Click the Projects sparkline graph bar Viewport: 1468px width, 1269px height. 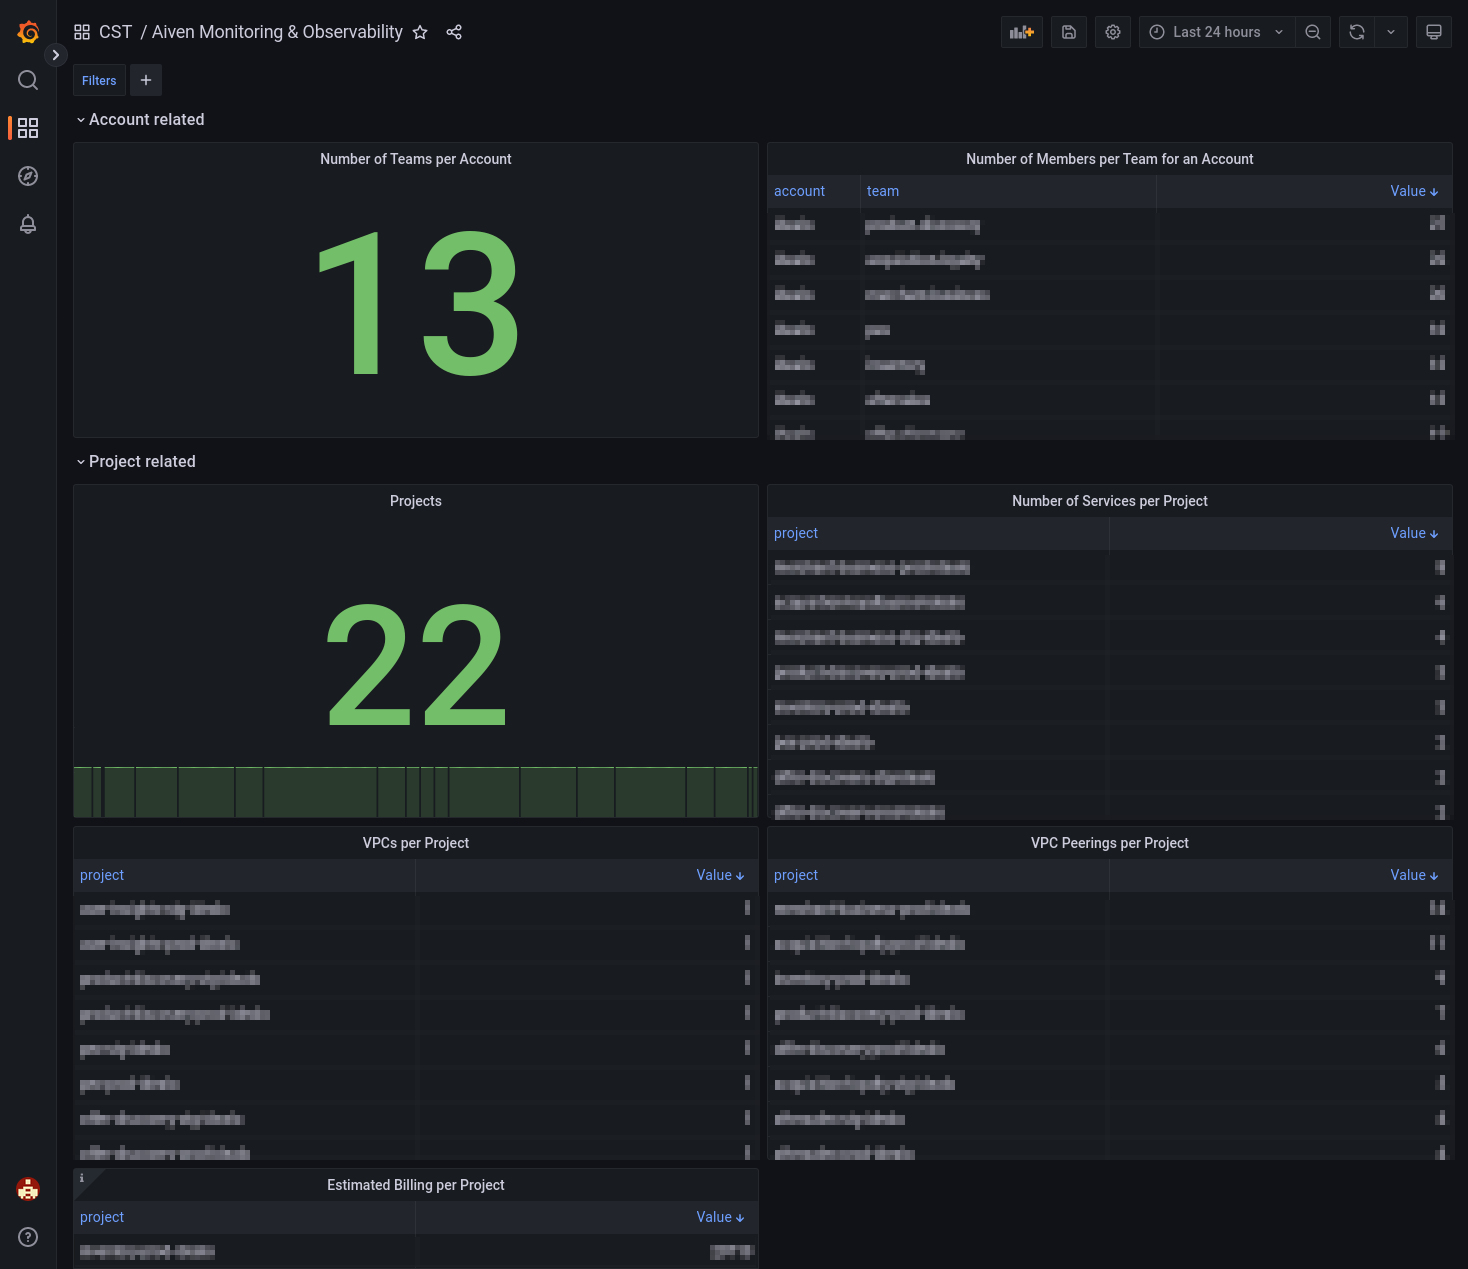coord(416,792)
